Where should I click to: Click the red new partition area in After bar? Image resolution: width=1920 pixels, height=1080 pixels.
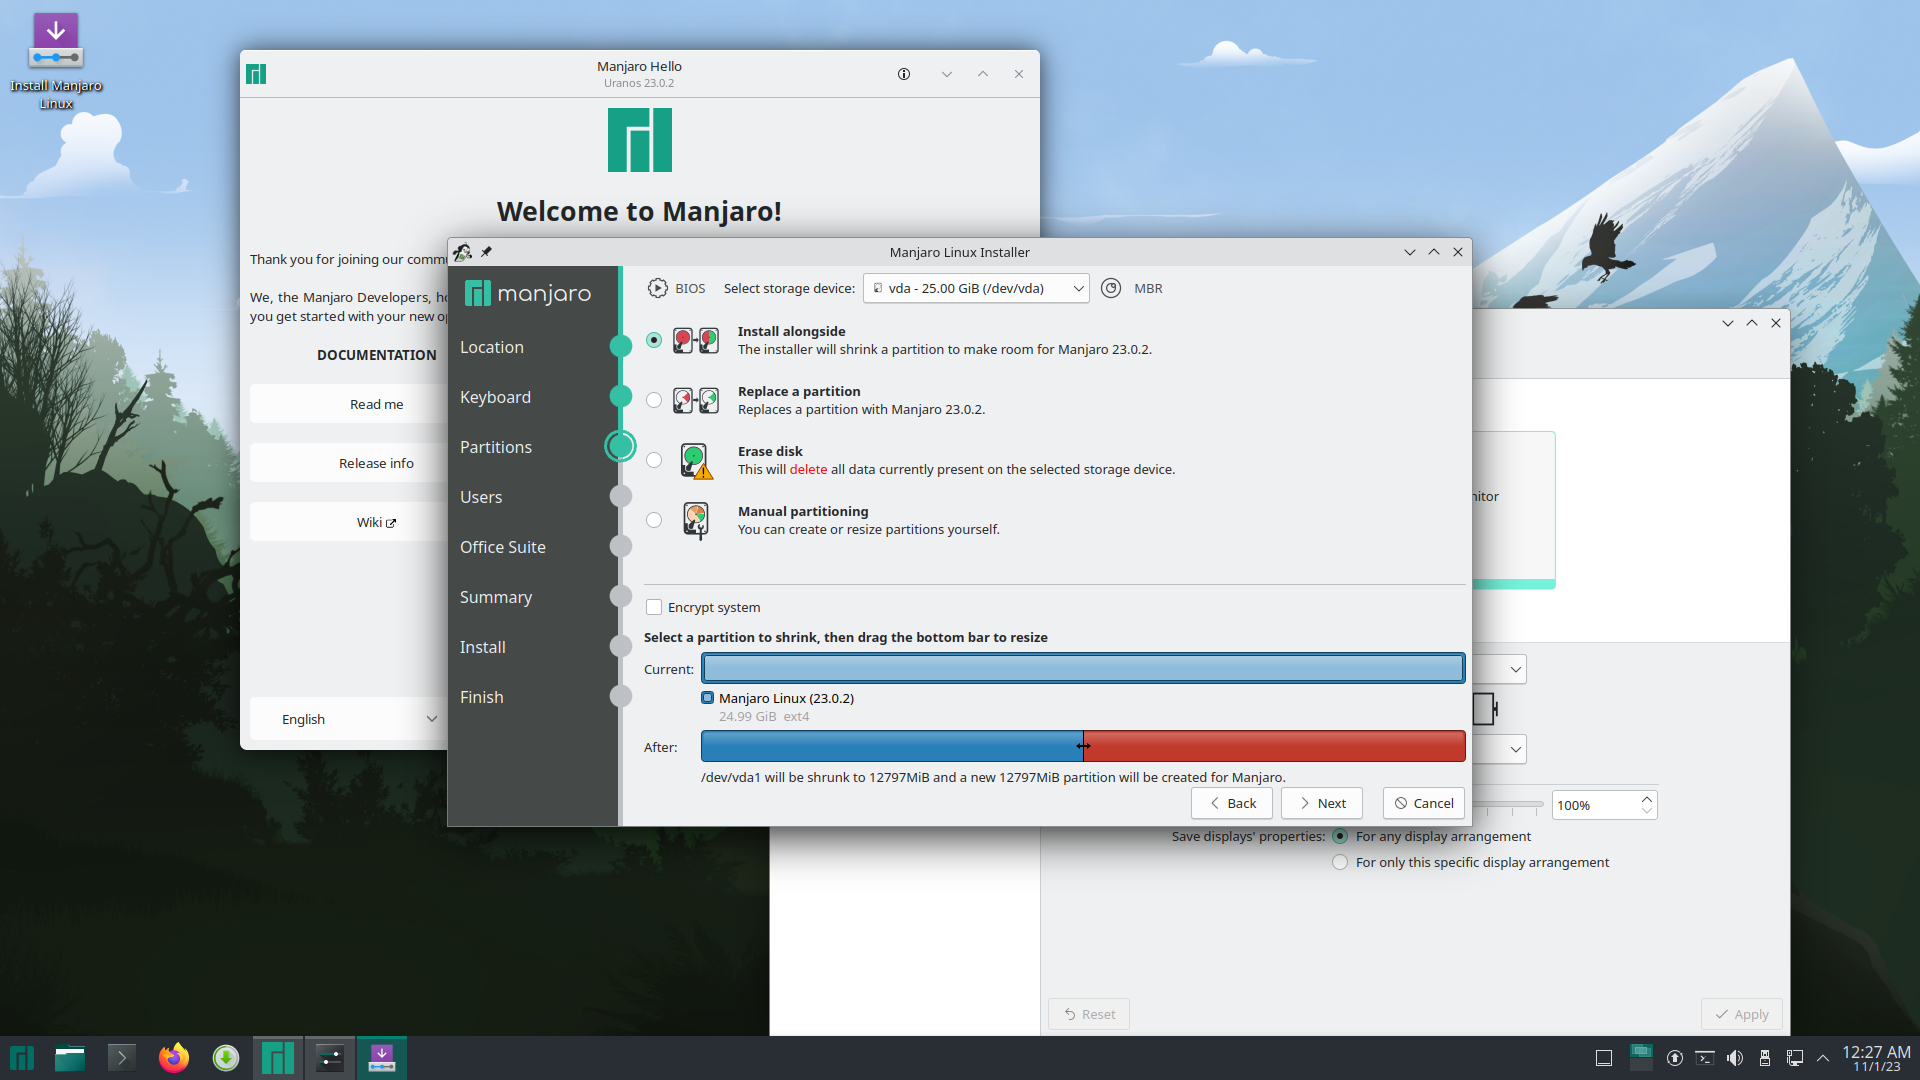click(1275, 746)
